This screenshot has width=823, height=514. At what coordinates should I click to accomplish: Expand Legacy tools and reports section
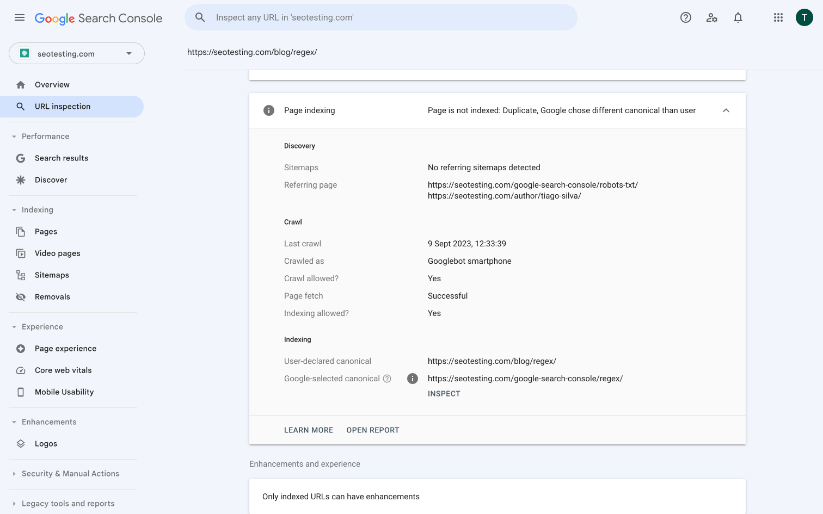[x=14, y=503]
